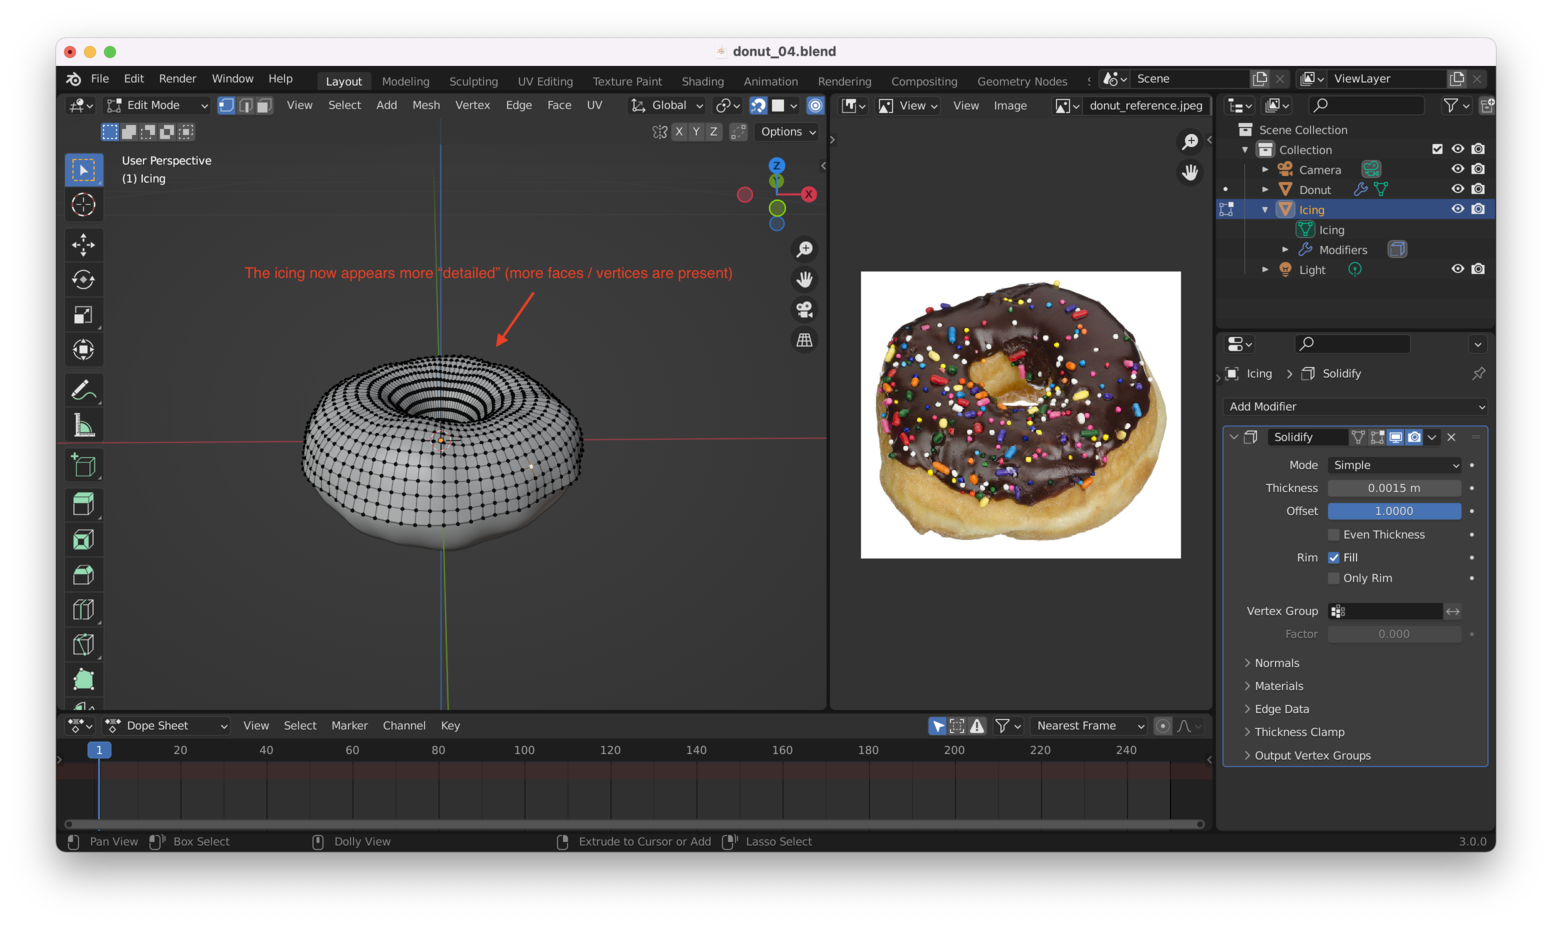This screenshot has width=1552, height=926.
Task: Uncheck the Collection checkbox in outliner
Action: coord(1437,148)
